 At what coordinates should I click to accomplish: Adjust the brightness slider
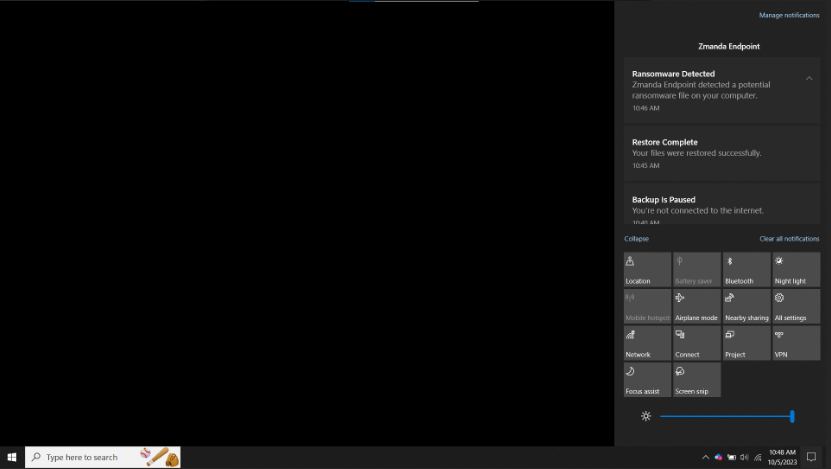727,417
